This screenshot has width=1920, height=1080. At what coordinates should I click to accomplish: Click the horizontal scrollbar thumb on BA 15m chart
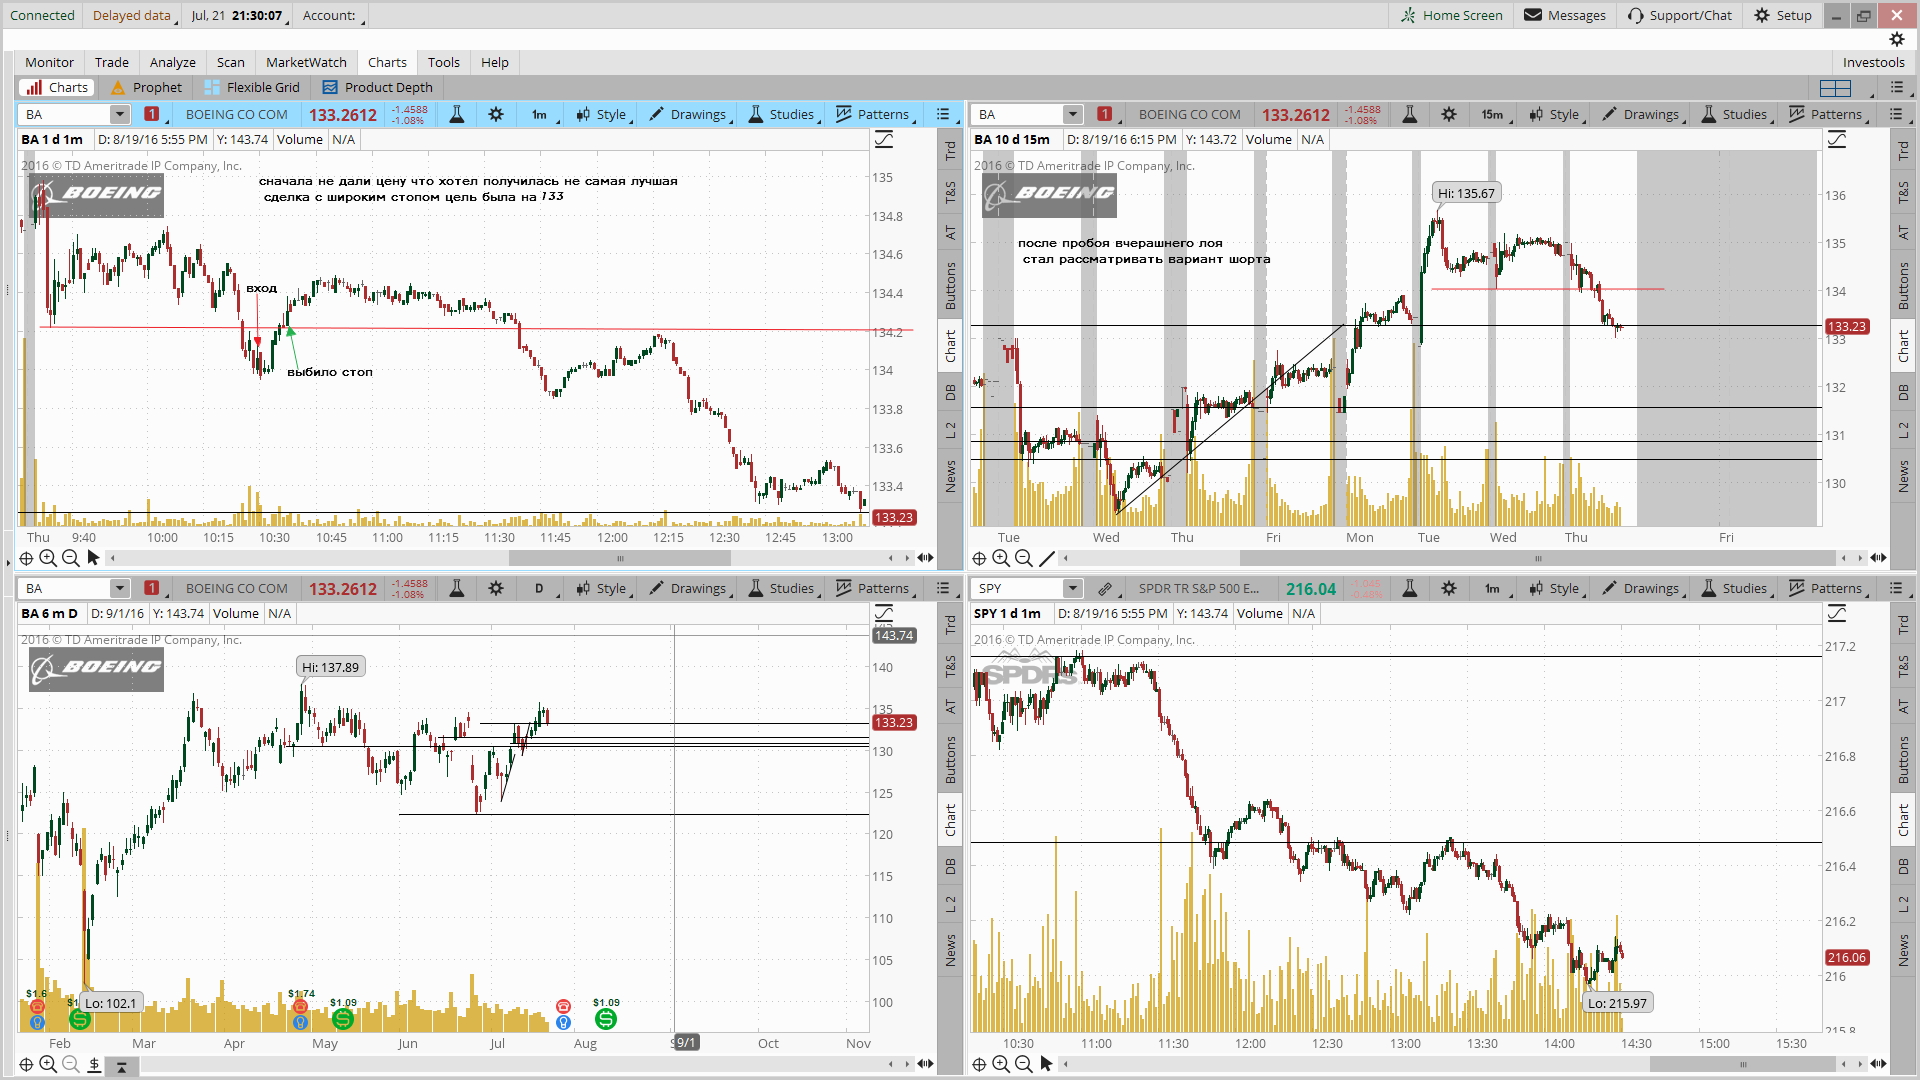pyautogui.click(x=1538, y=558)
